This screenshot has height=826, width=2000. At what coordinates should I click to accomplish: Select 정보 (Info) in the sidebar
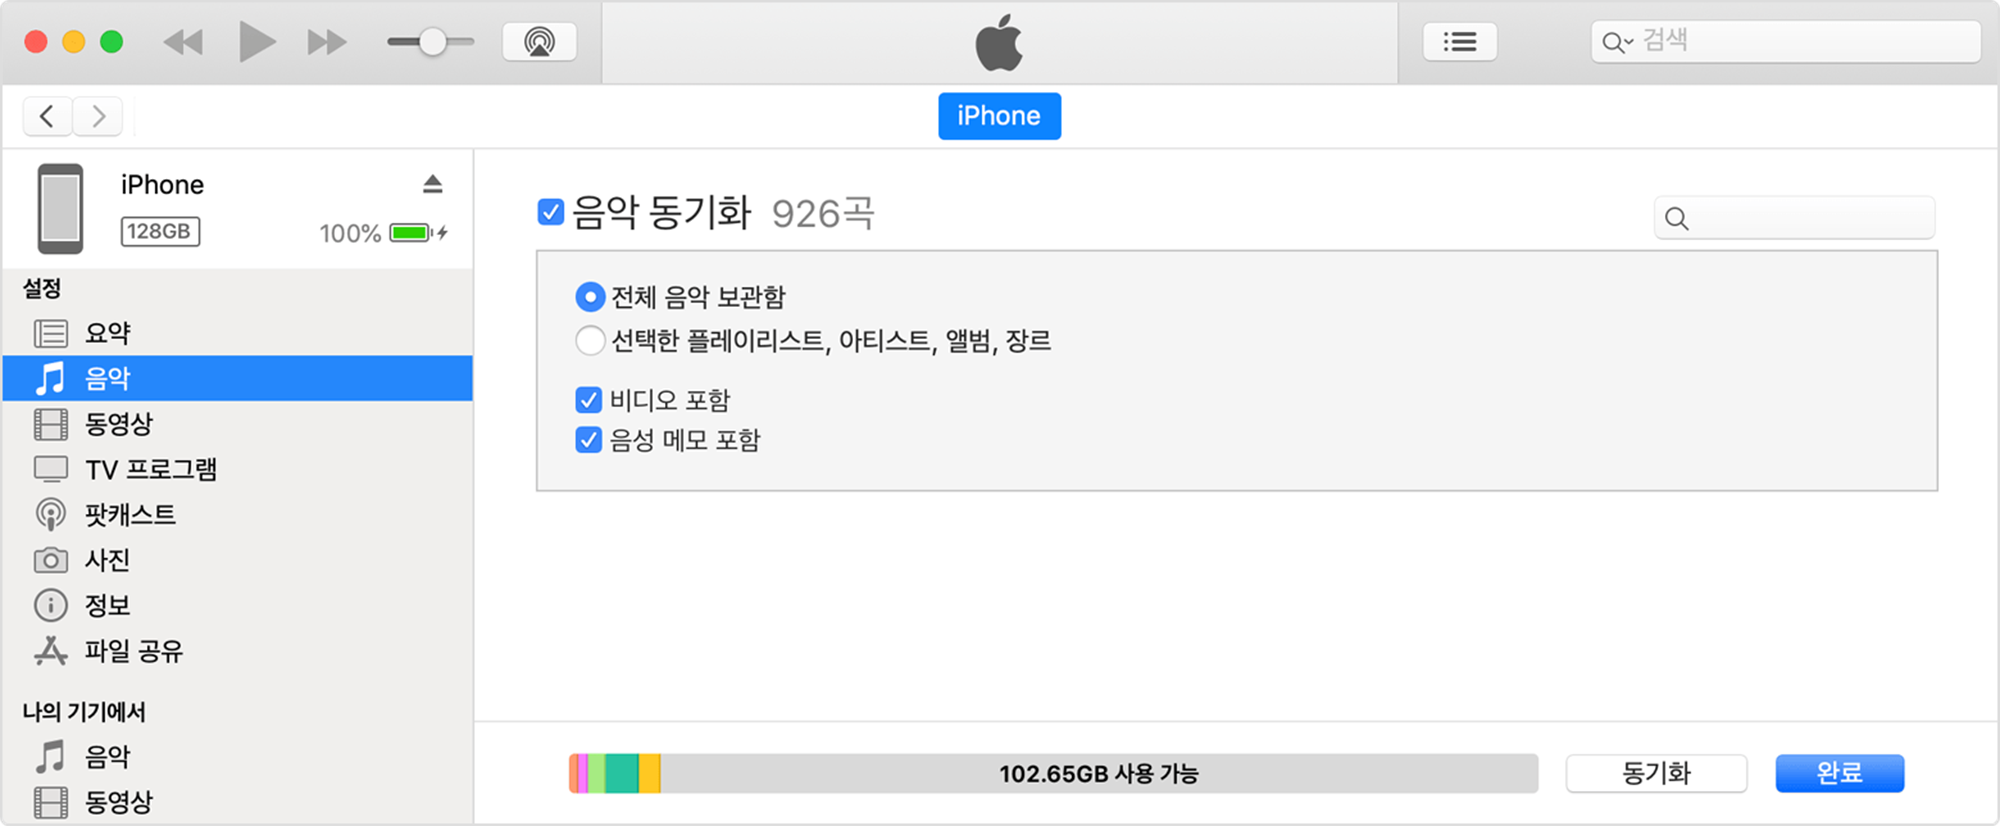tap(106, 605)
